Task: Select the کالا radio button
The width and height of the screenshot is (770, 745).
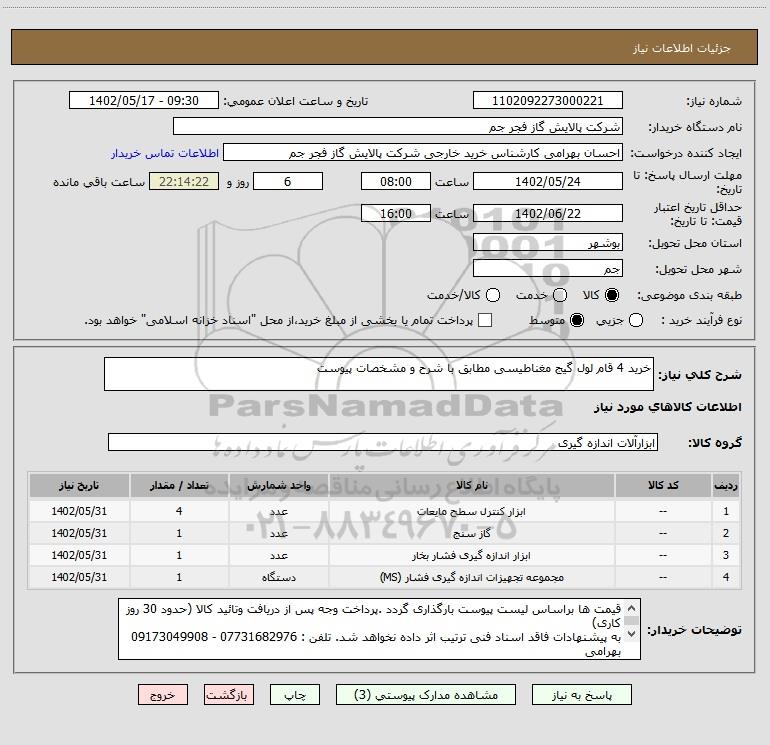Action: [x=612, y=295]
